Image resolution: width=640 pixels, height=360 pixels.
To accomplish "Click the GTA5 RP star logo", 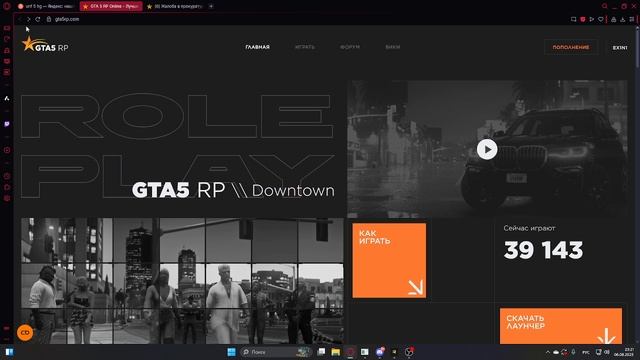I will point(45,44).
